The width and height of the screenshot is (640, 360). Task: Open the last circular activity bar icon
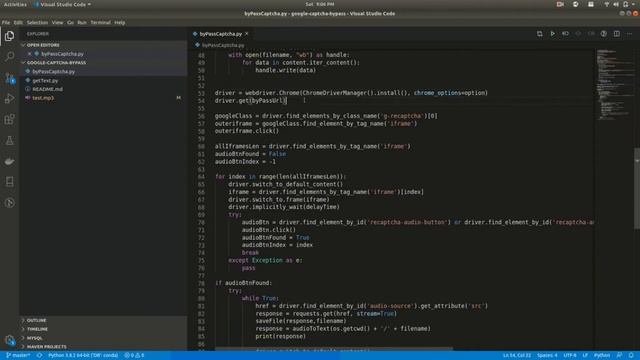pos(9,202)
